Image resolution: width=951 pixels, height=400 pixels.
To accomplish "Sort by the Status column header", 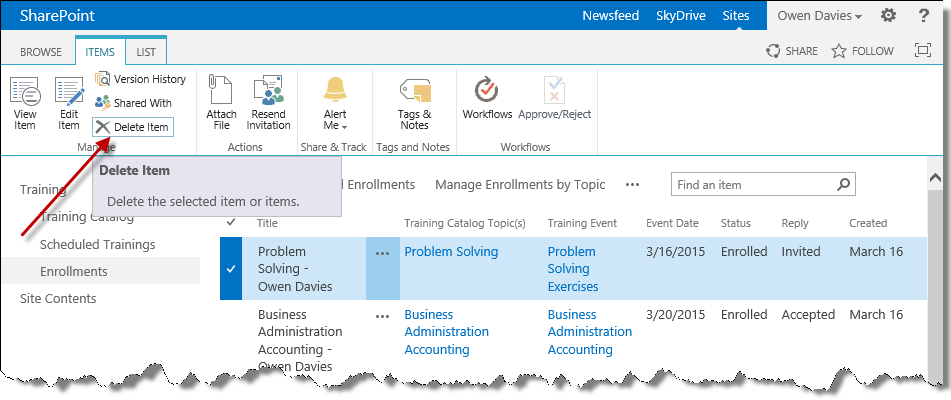I will [x=736, y=223].
